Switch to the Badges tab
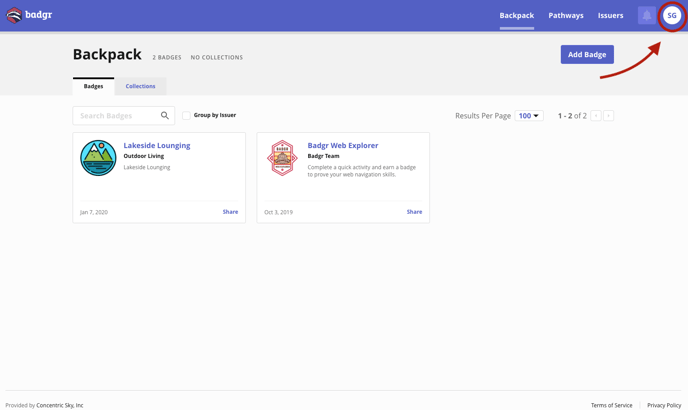Image resolution: width=688 pixels, height=410 pixels. point(93,86)
